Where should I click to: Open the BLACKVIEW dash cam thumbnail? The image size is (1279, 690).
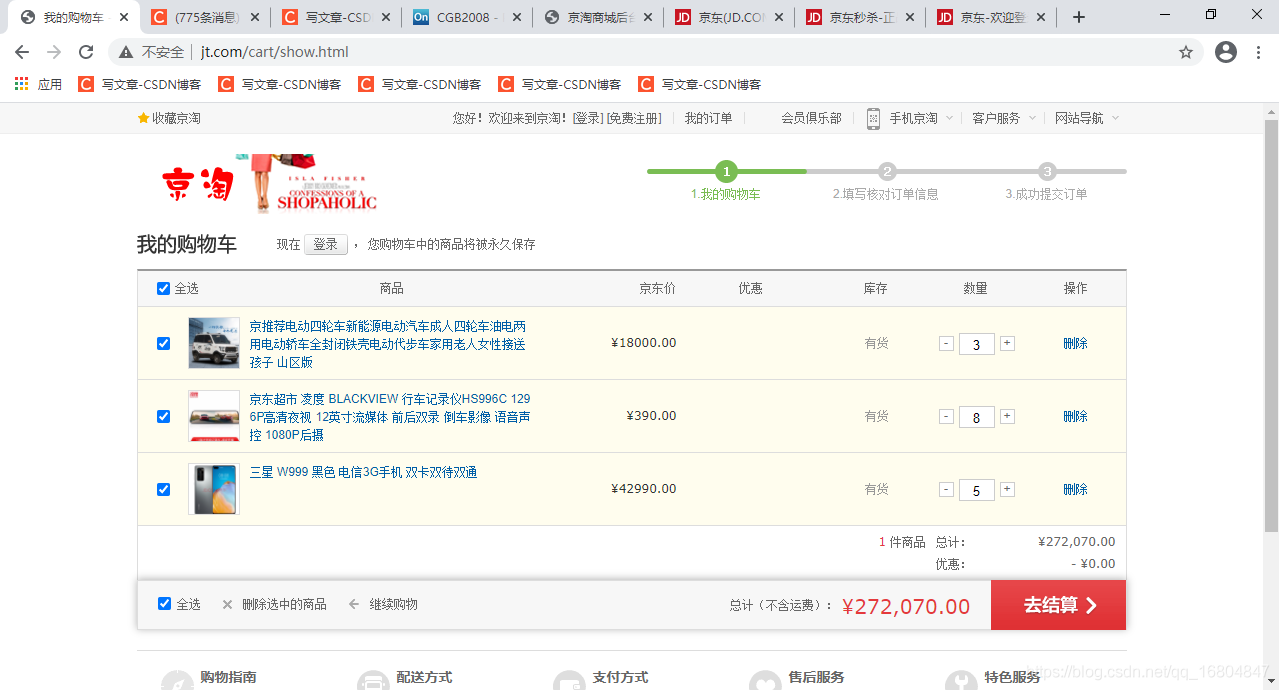point(214,416)
